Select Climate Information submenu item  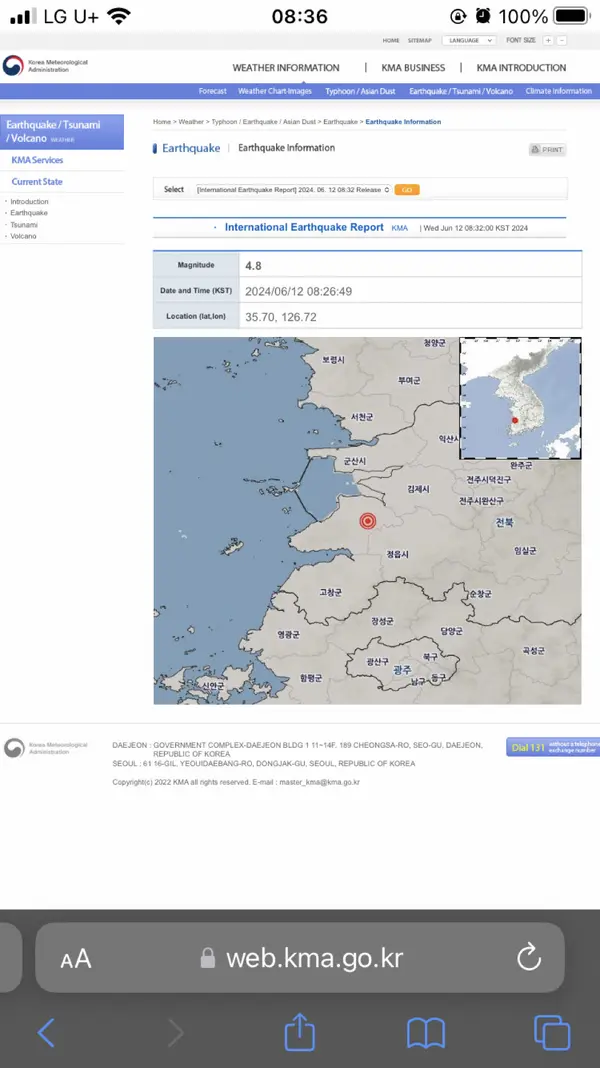click(558, 91)
